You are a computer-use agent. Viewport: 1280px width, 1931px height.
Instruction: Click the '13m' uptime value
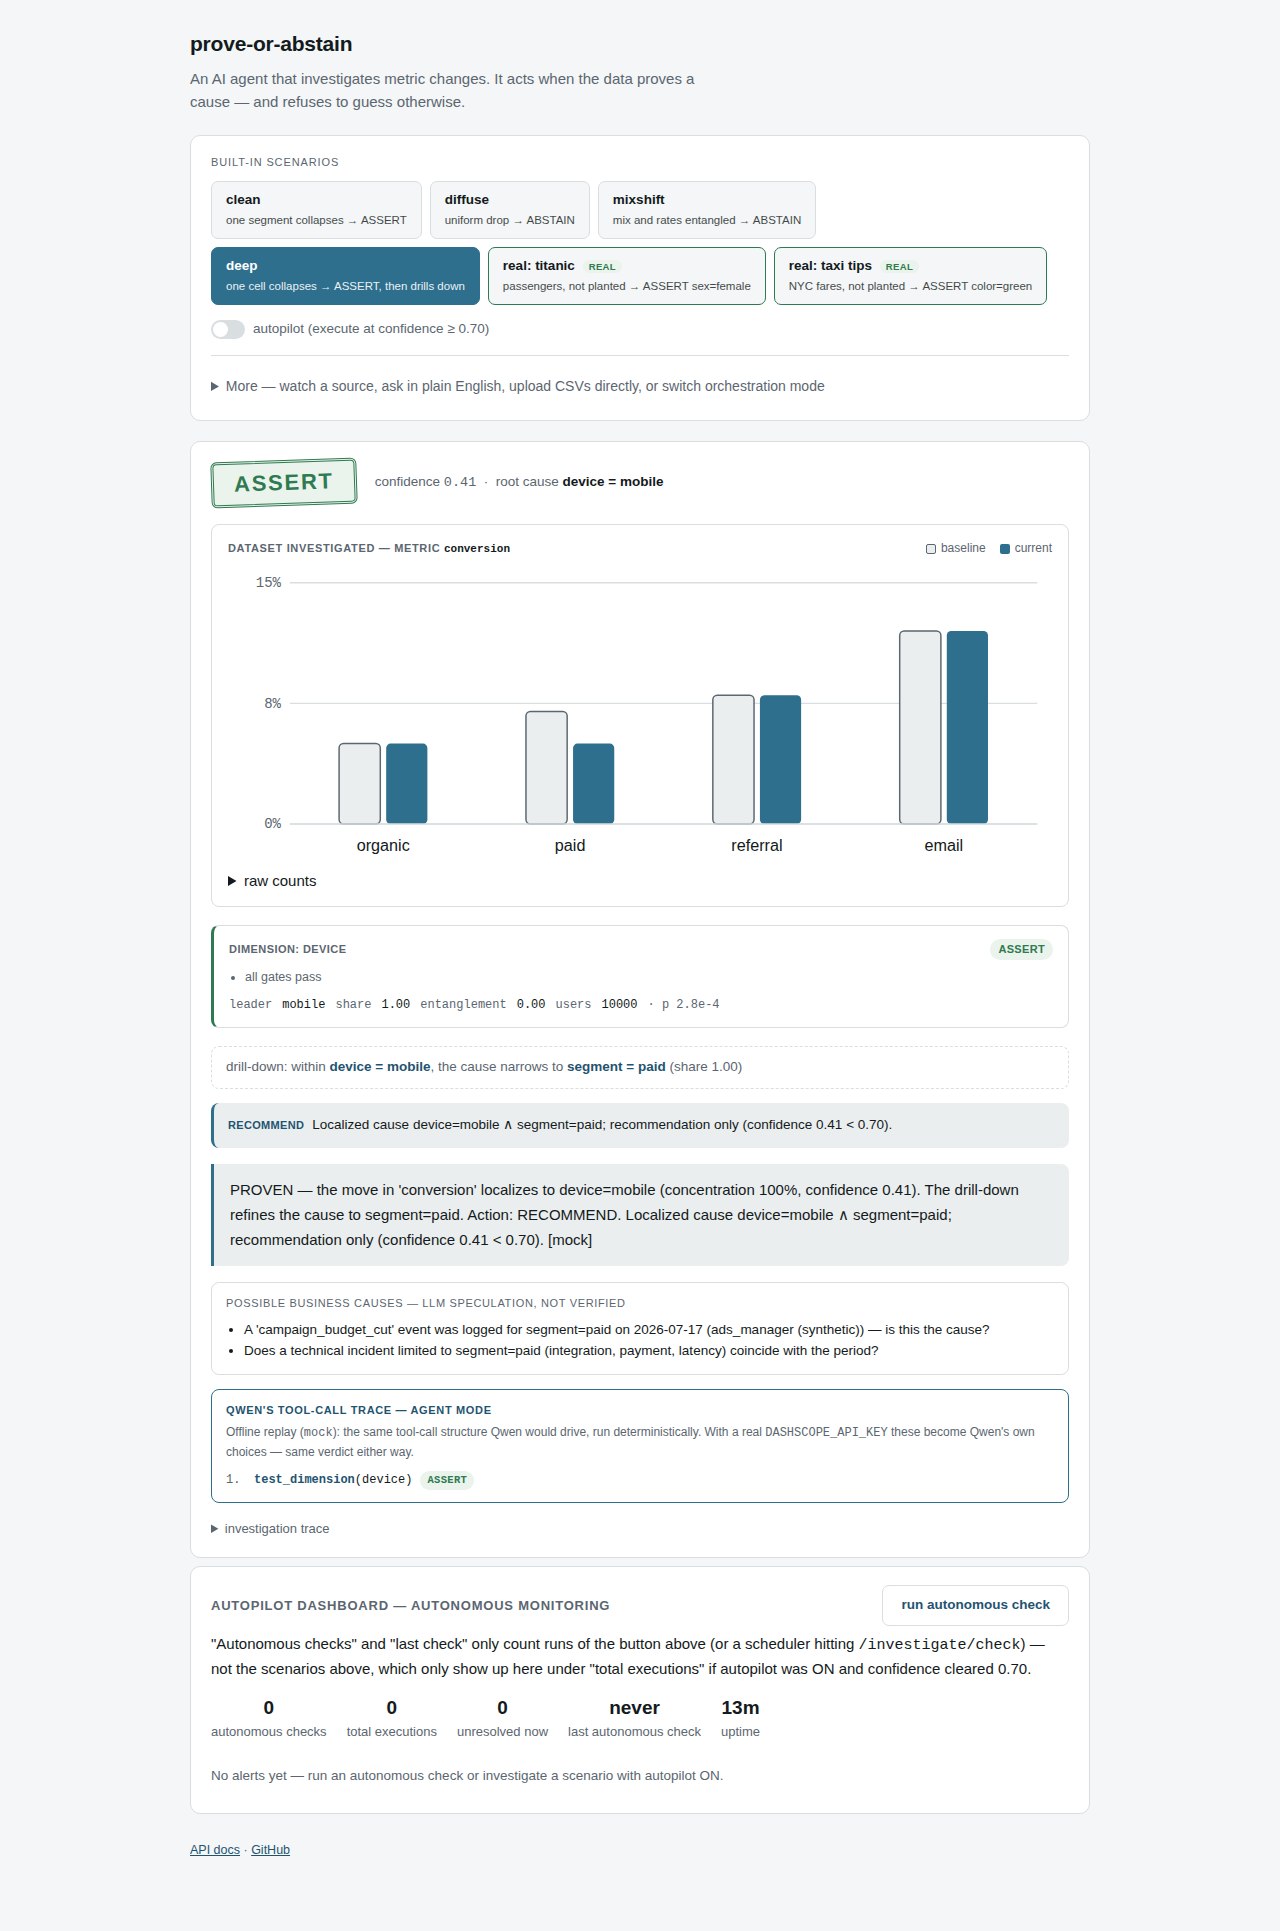pos(740,1708)
